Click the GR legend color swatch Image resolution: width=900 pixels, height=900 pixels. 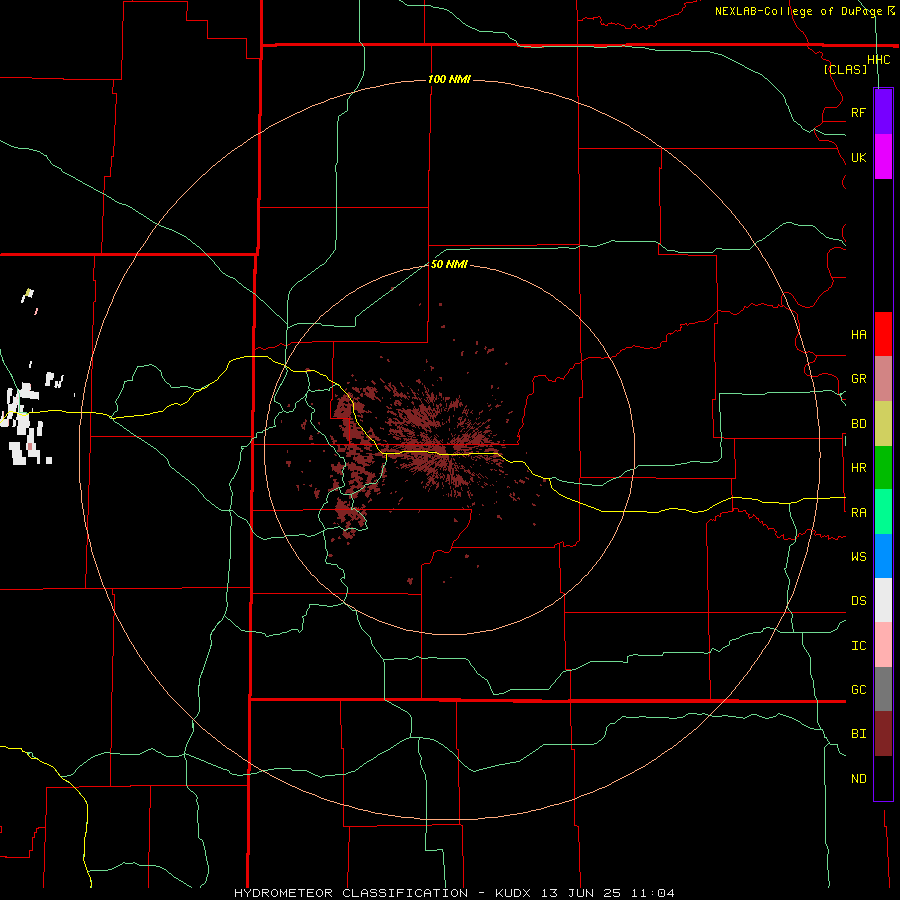883,378
